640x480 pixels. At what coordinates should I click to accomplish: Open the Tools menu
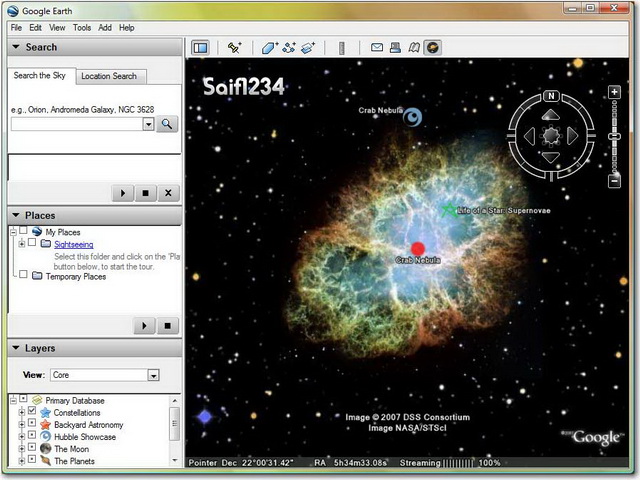coord(82,28)
